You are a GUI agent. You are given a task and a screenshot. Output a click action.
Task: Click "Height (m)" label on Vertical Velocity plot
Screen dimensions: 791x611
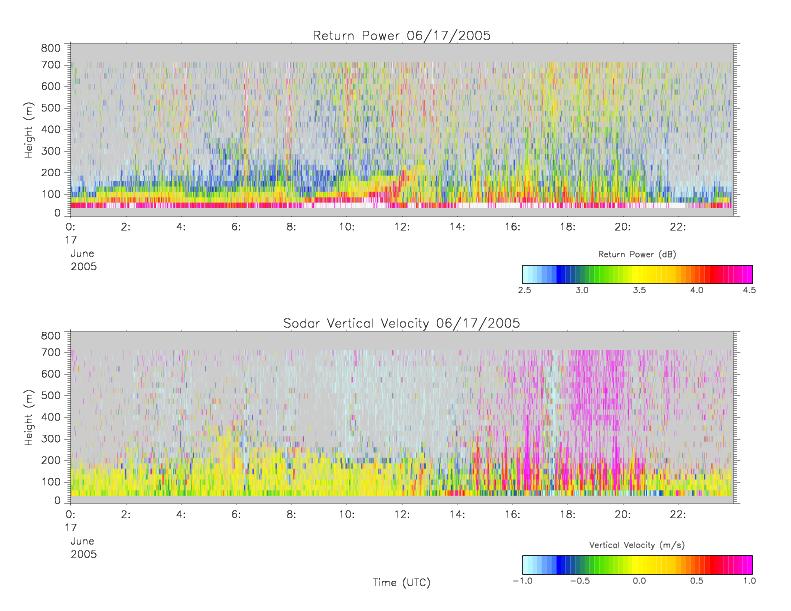29,417
